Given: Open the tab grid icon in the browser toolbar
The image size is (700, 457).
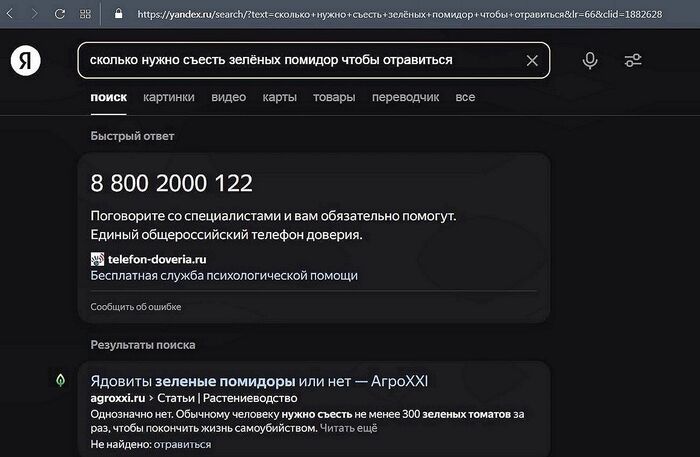Looking at the screenshot, I should point(85,14).
